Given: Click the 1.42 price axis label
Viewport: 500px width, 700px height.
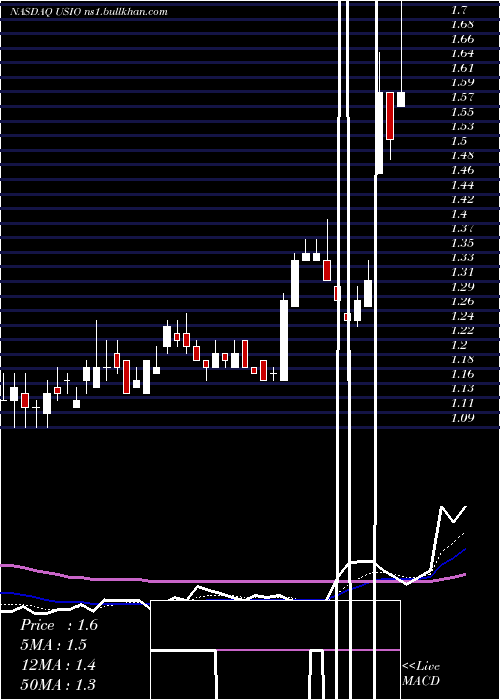Looking at the screenshot, I should coord(462,199).
